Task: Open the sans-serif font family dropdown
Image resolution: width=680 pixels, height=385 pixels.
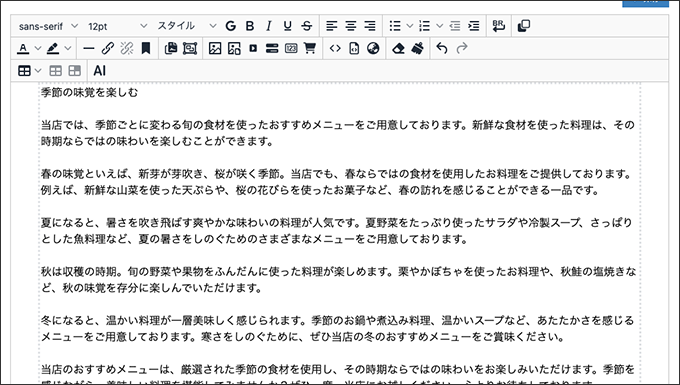Action: pyautogui.click(x=48, y=26)
